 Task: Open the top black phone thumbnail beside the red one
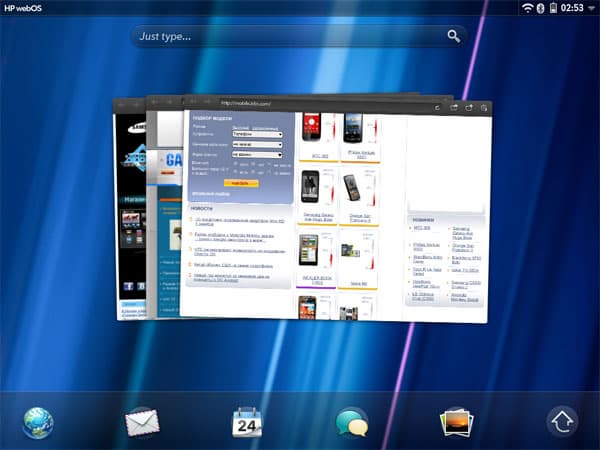[352, 128]
